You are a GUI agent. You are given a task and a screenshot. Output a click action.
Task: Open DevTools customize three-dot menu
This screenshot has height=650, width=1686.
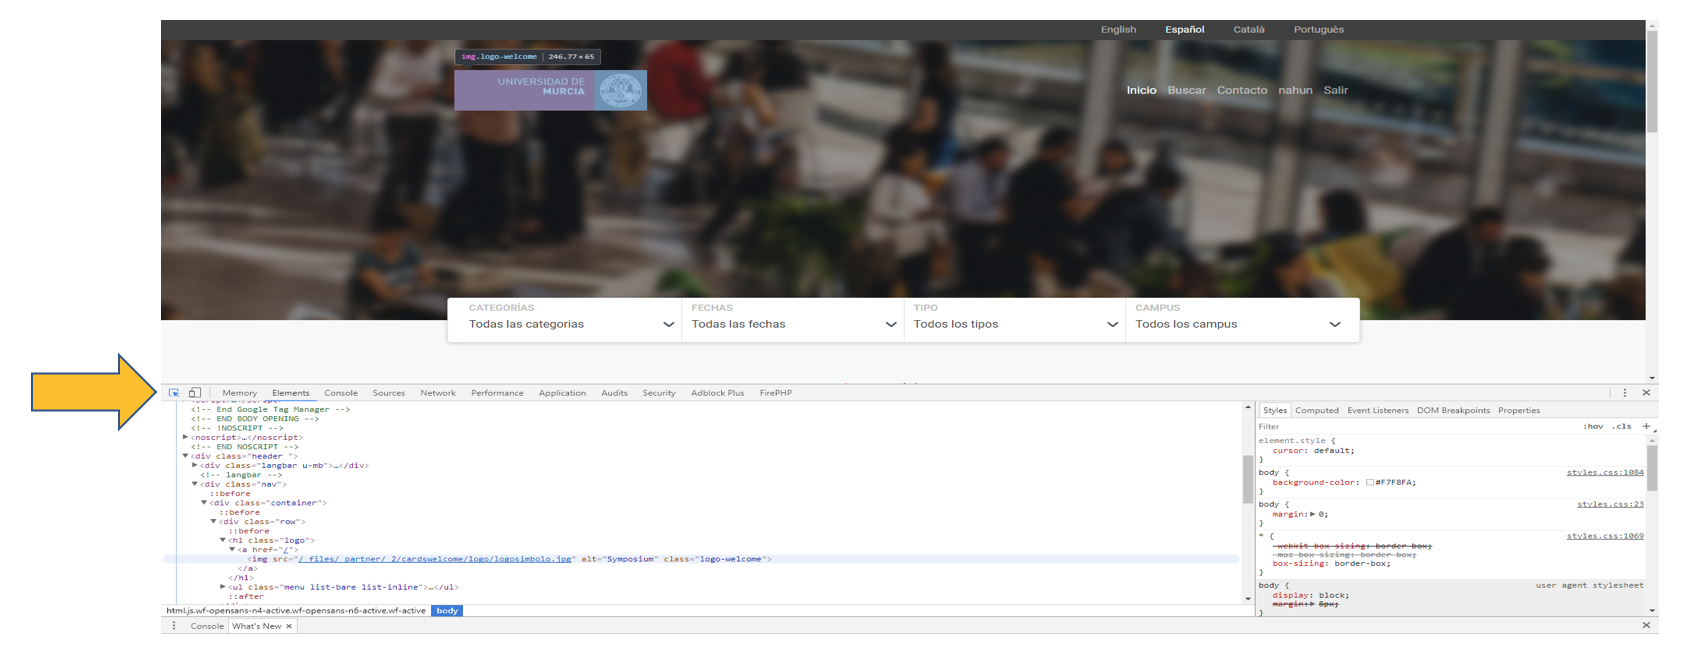1625,393
